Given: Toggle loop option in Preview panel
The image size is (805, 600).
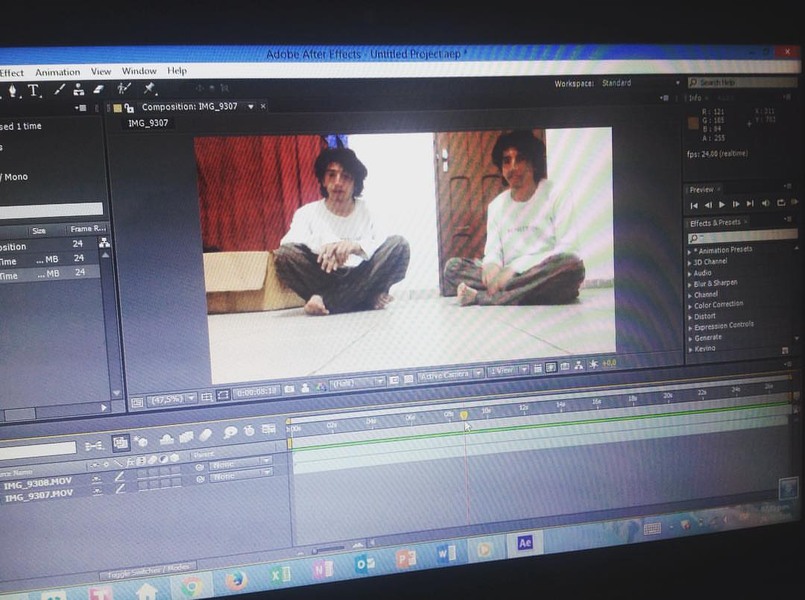Looking at the screenshot, I should click(x=781, y=203).
